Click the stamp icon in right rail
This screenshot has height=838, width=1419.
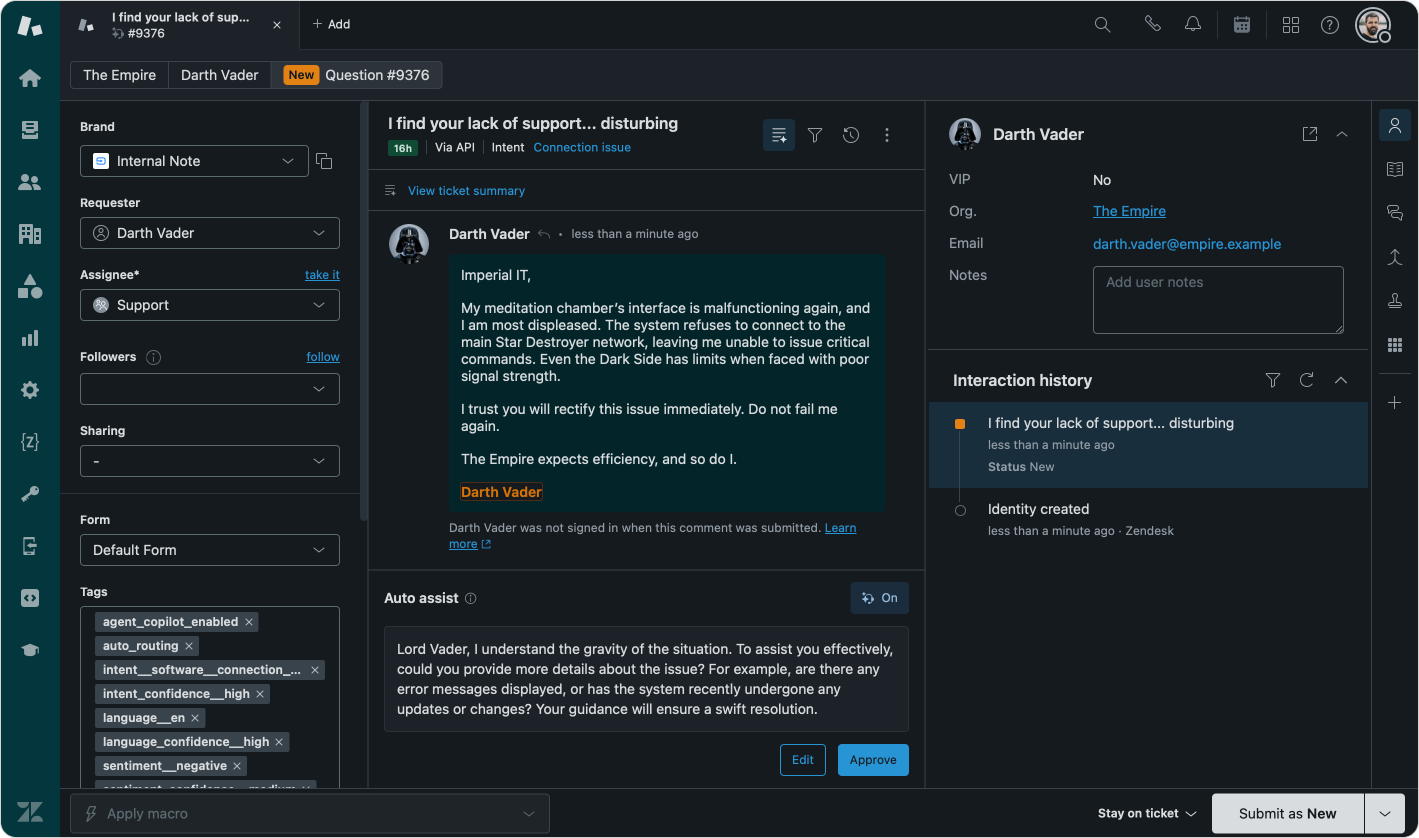point(1395,301)
